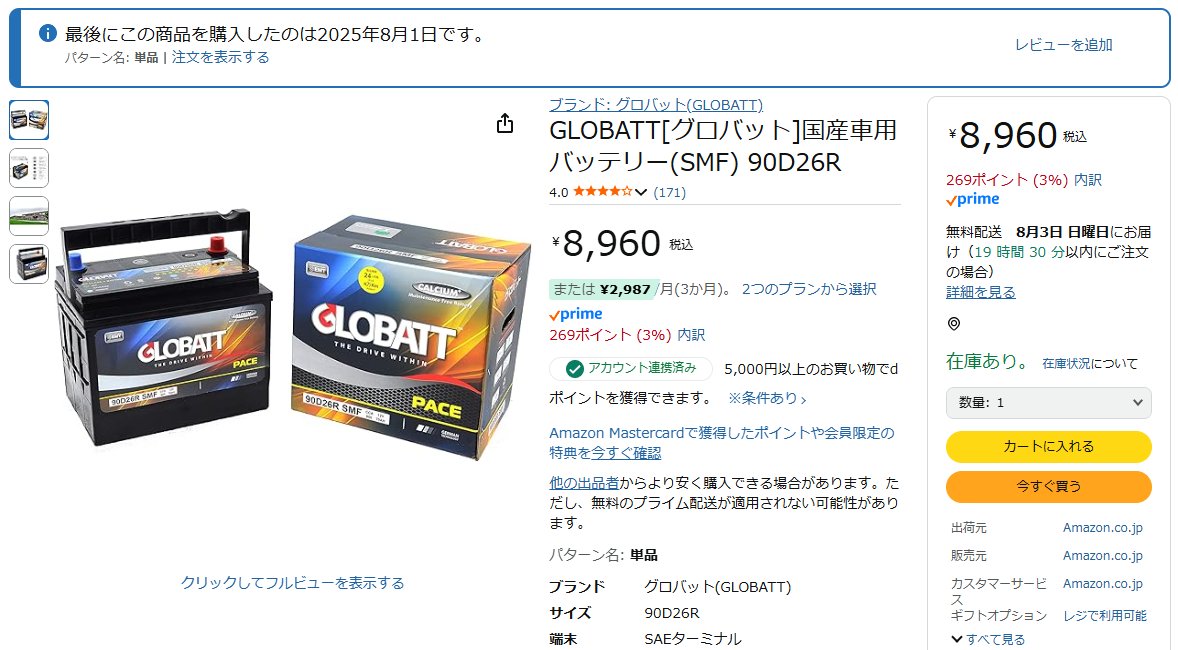Select the third landscape thumbnail
Image resolution: width=1178 pixels, height=650 pixels.
pos(29,216)
